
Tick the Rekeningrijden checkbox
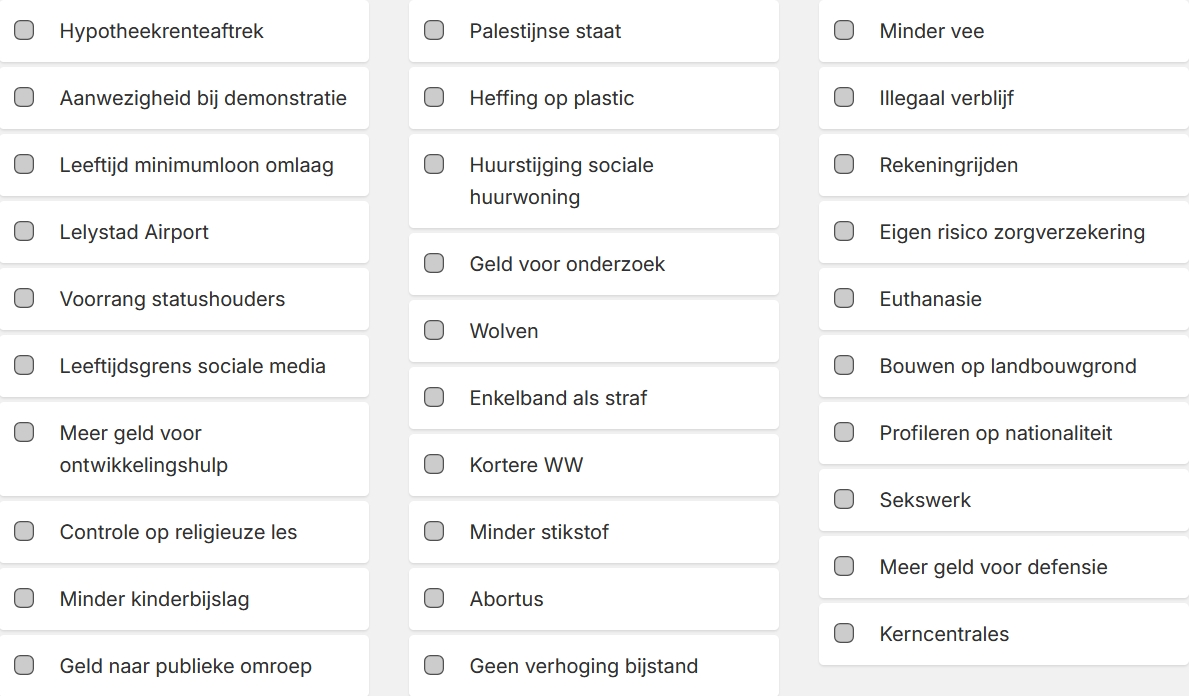pyautogui.click(x=844, y=165)
